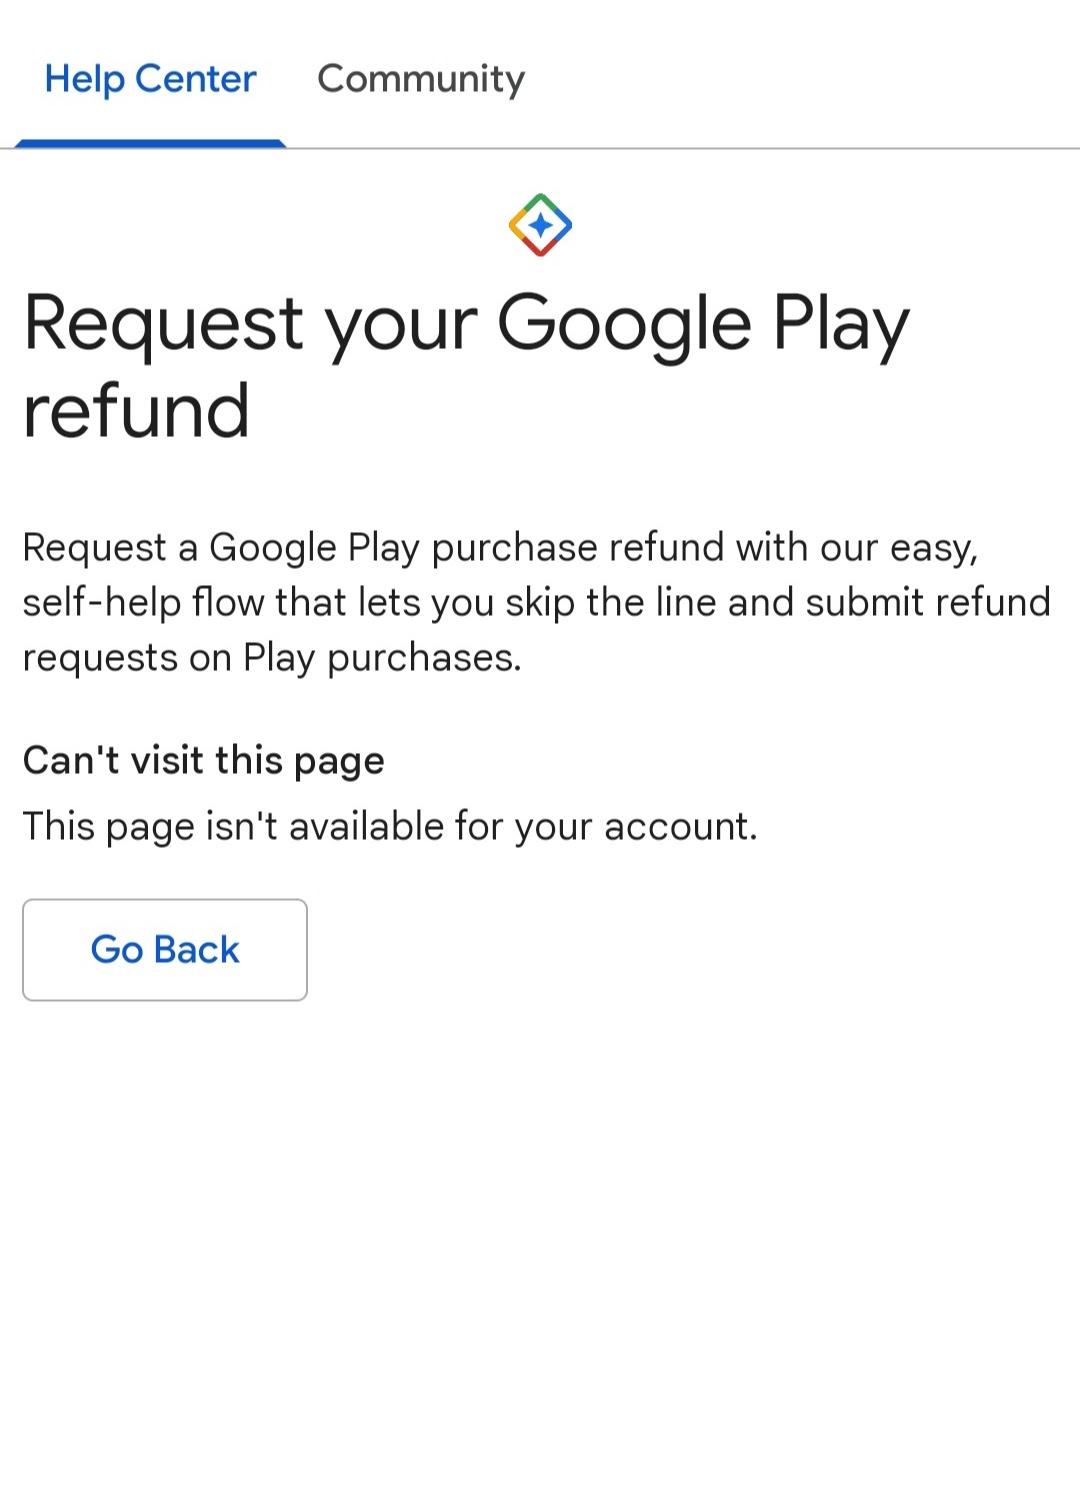Image resolution: width=1080 pixels, height=1497 pixels.
Task: Click the words "Google Play" in the heading
Action: click(x=703, y=325)
